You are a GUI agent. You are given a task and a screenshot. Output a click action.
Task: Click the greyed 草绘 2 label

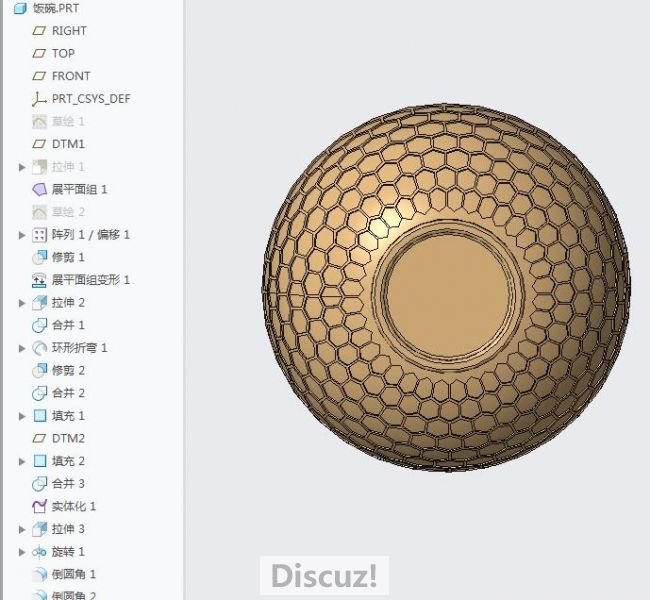point(68,212)
